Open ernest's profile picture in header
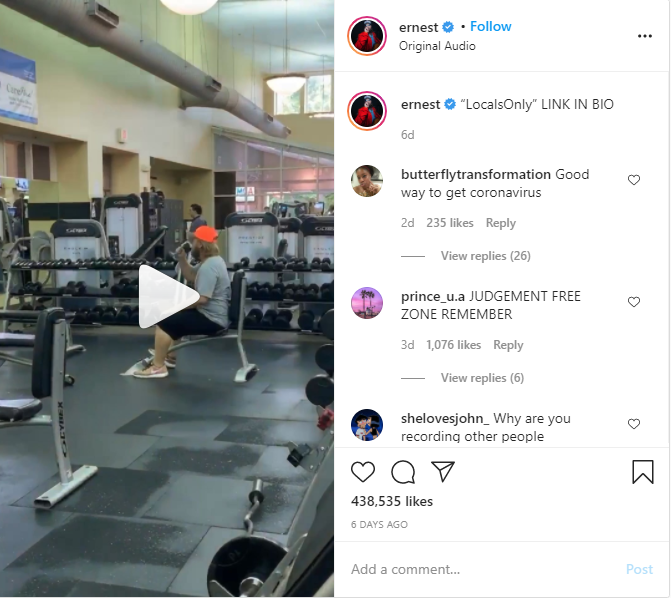Image resolution: width=671 pixels, height=598 pixels. (367, 36)
